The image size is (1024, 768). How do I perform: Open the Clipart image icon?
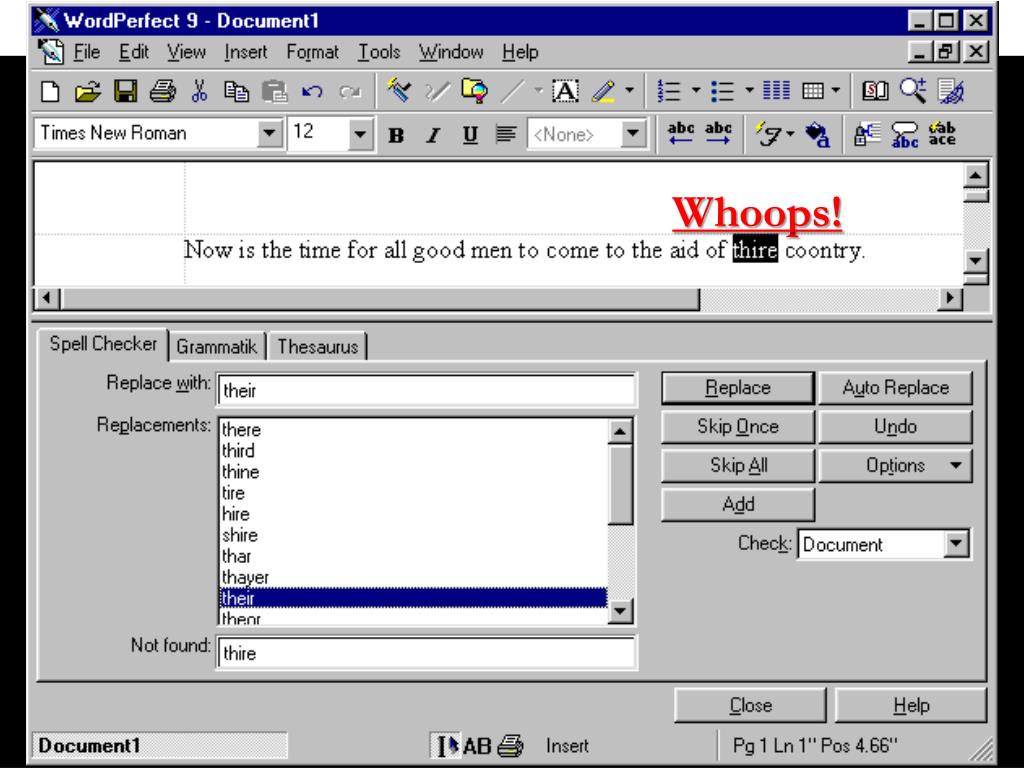click(474, 90)
